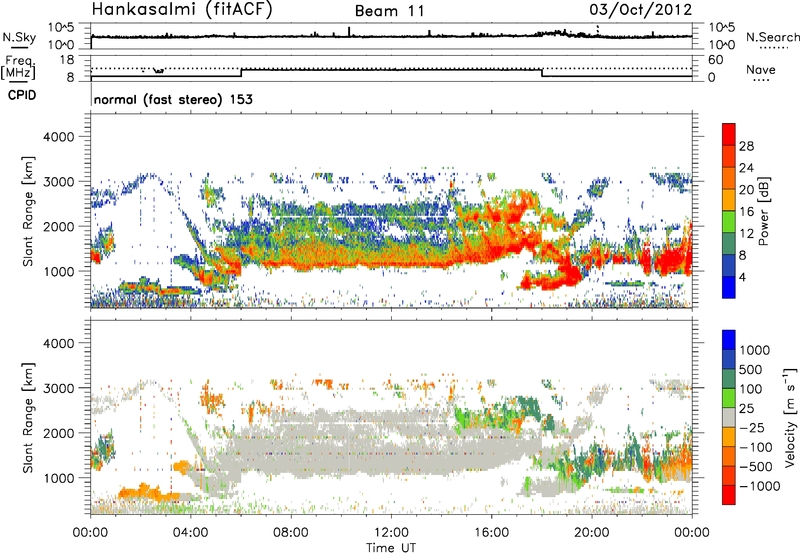
Task: Click the frequency step-up near 06:00
Action: pyautogui.click(x=241, y=73)
